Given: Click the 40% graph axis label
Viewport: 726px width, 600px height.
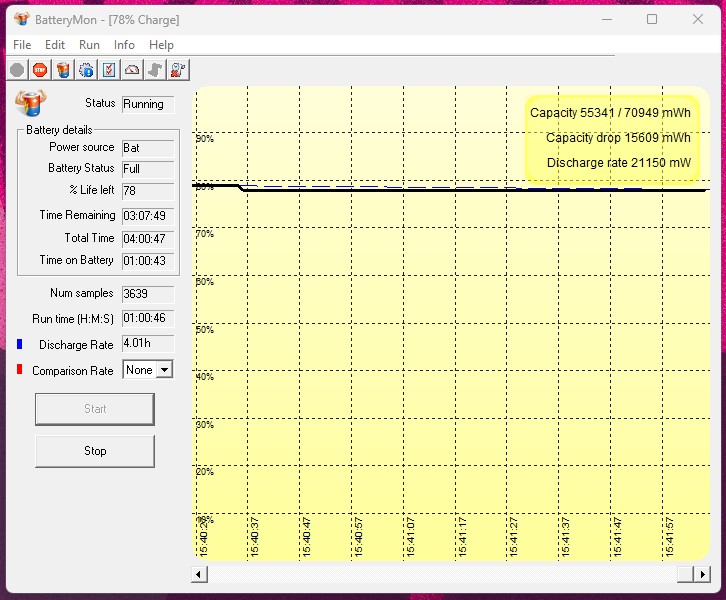Looking at the screenshot, I should (x=204, y=377).
